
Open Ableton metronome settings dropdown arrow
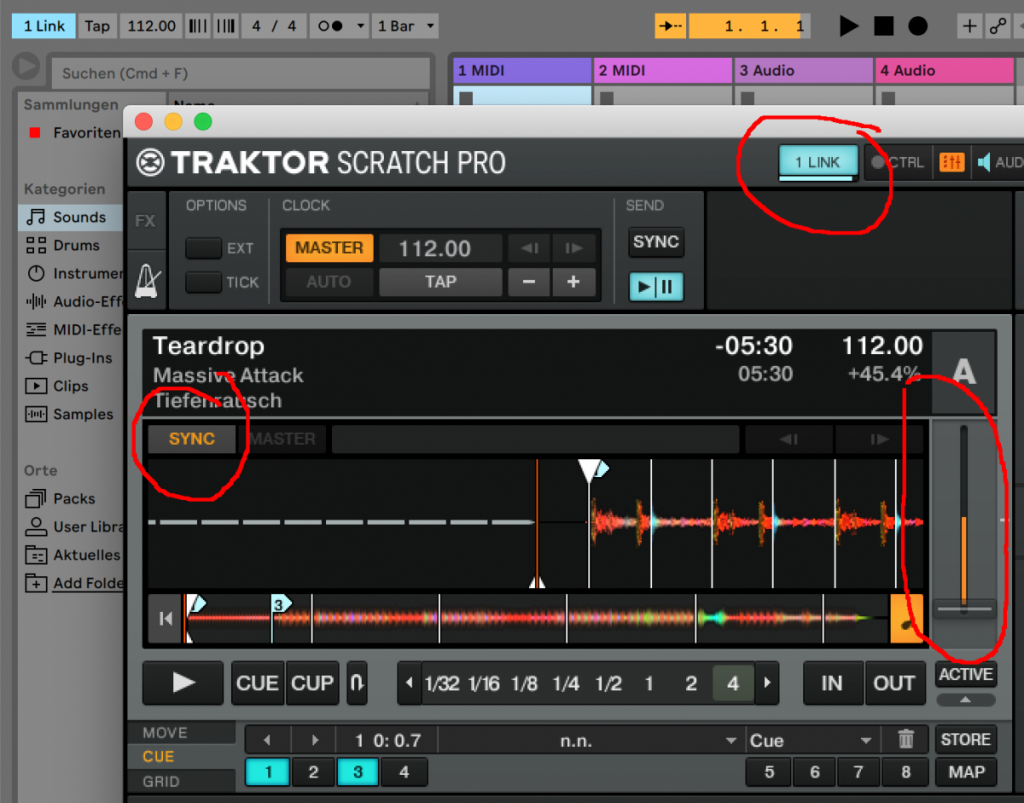coord(360,26)
